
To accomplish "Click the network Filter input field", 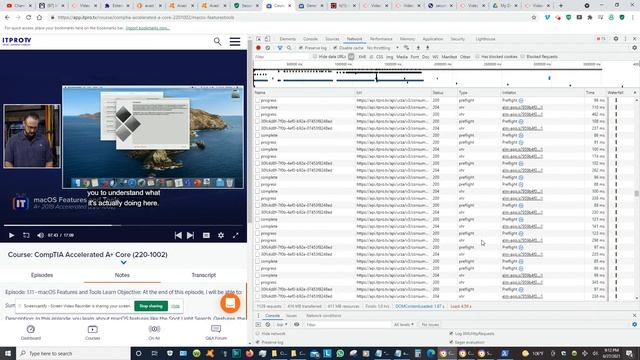I will pos(282,57).
